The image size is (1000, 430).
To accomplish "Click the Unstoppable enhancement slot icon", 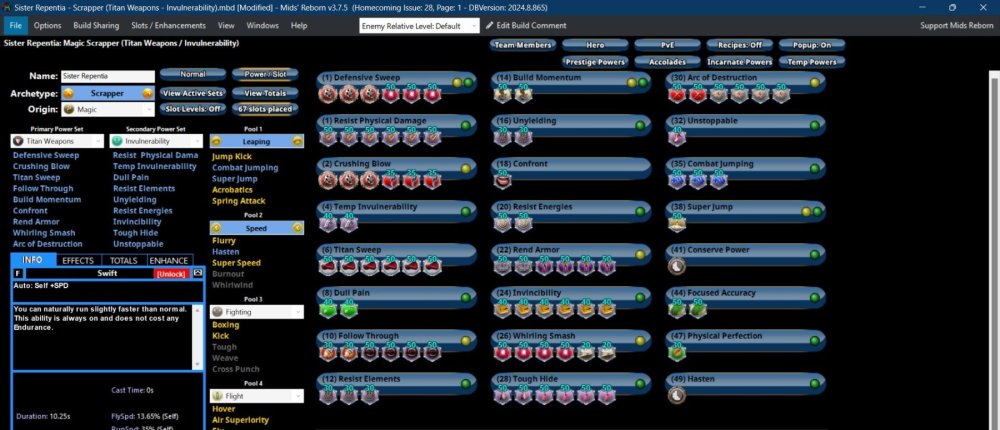I will click(x=677, y=137).
